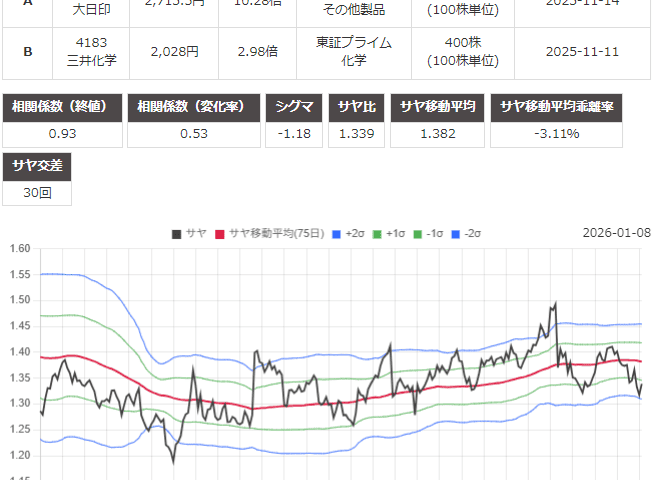
Task: Hide the -2σ series via legend
Action: [x=469, y=233]
